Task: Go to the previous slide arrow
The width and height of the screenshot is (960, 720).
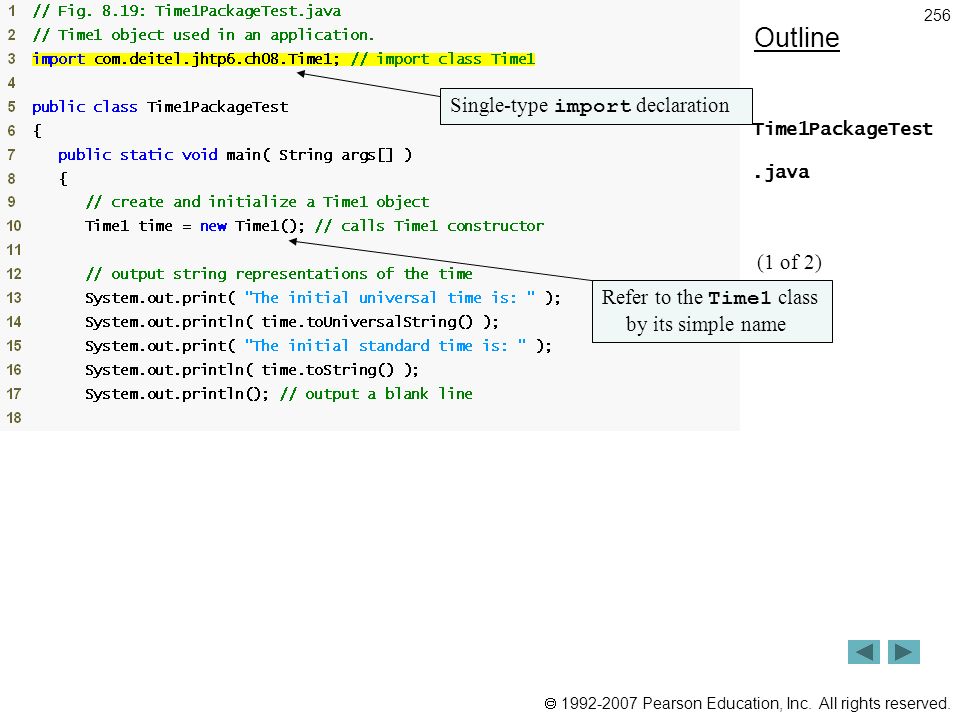Action: pos(863,652)
